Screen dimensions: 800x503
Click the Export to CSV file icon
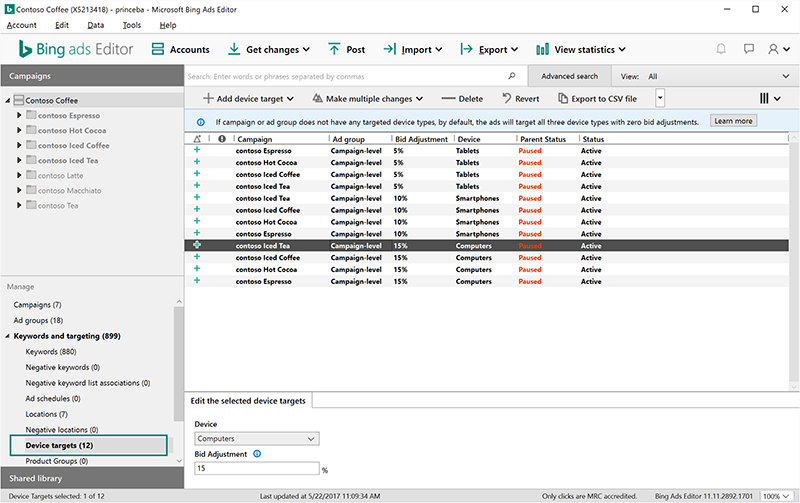pos(562,98)
